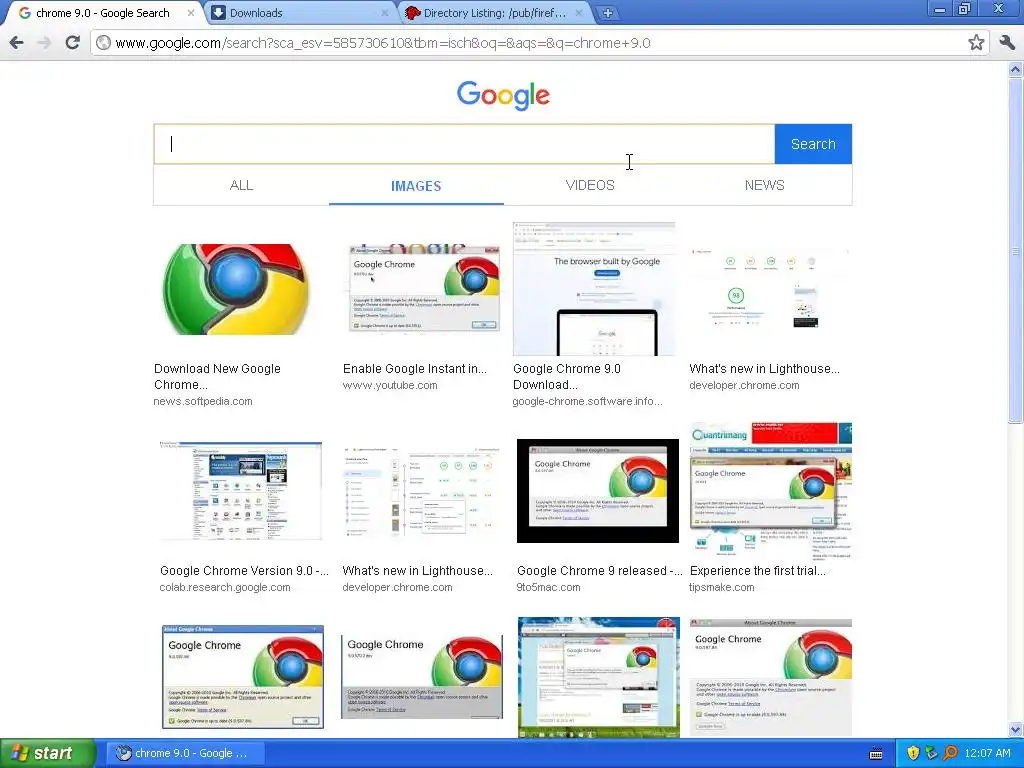Image resolution: width=1024 pixels, height=768 pixels.
Task: Click 9to5mac.com source text
Action: point(547,587)
